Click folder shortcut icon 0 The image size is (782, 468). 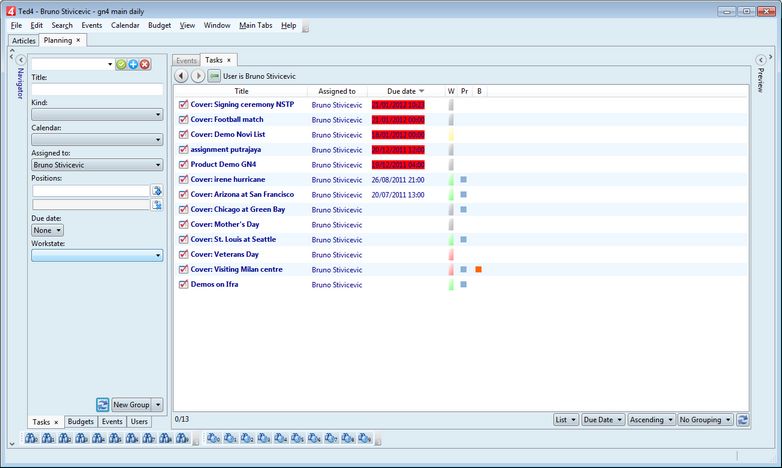214,439
